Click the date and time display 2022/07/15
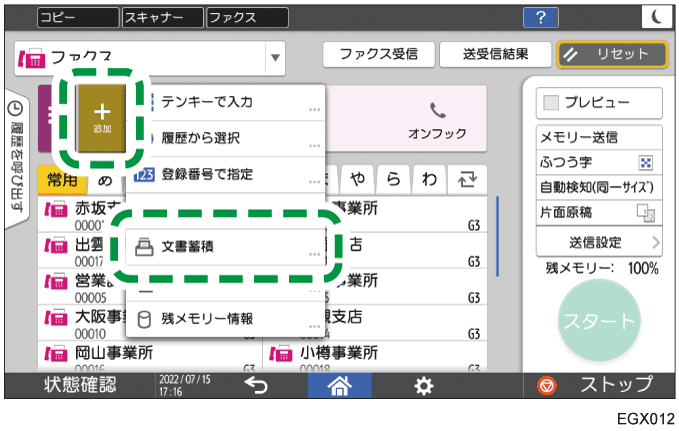 [x=185, y=386]
